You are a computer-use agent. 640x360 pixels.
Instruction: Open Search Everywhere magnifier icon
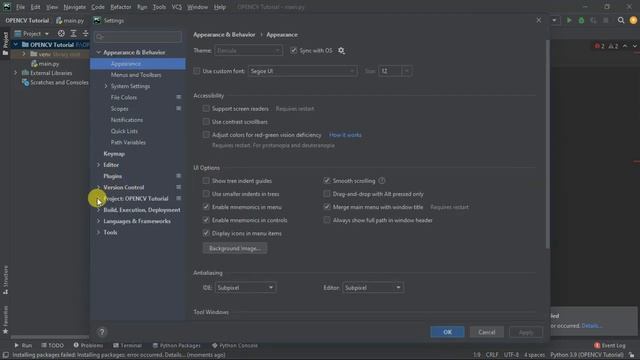pyautogui.click(x=621, y=20)
